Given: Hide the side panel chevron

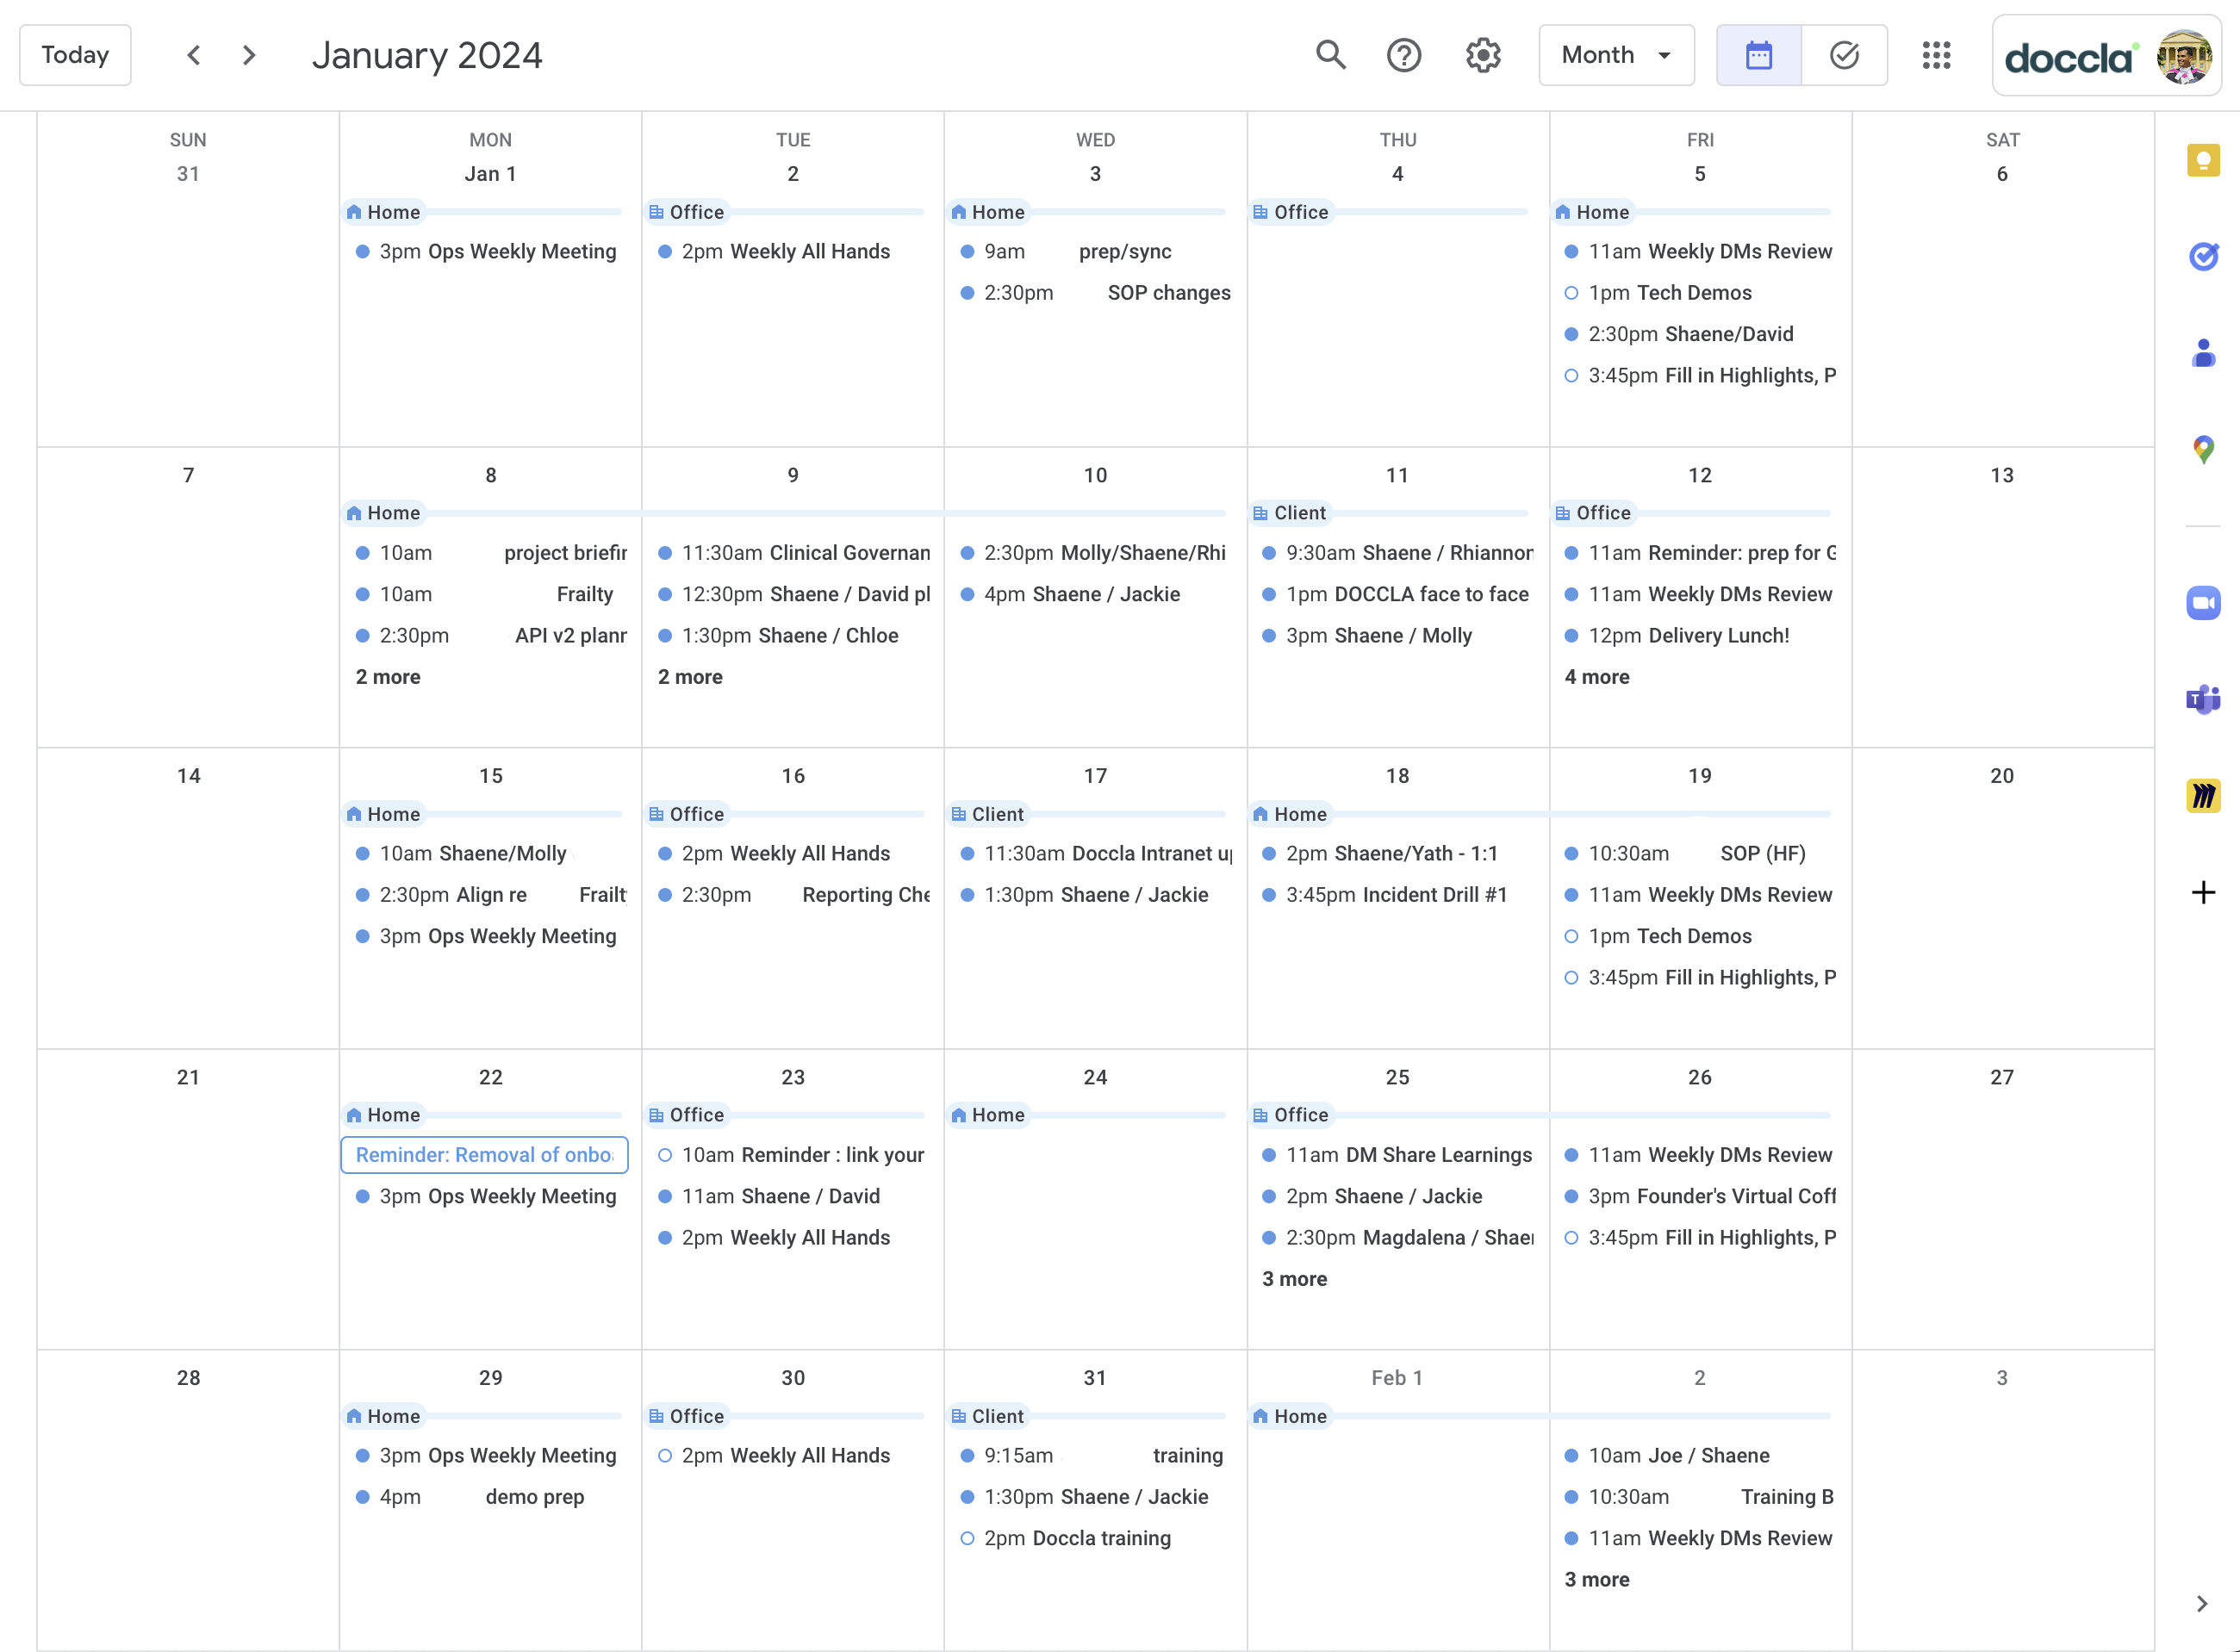Looking at the screenshot, I should click(x=2201, y=1603).
